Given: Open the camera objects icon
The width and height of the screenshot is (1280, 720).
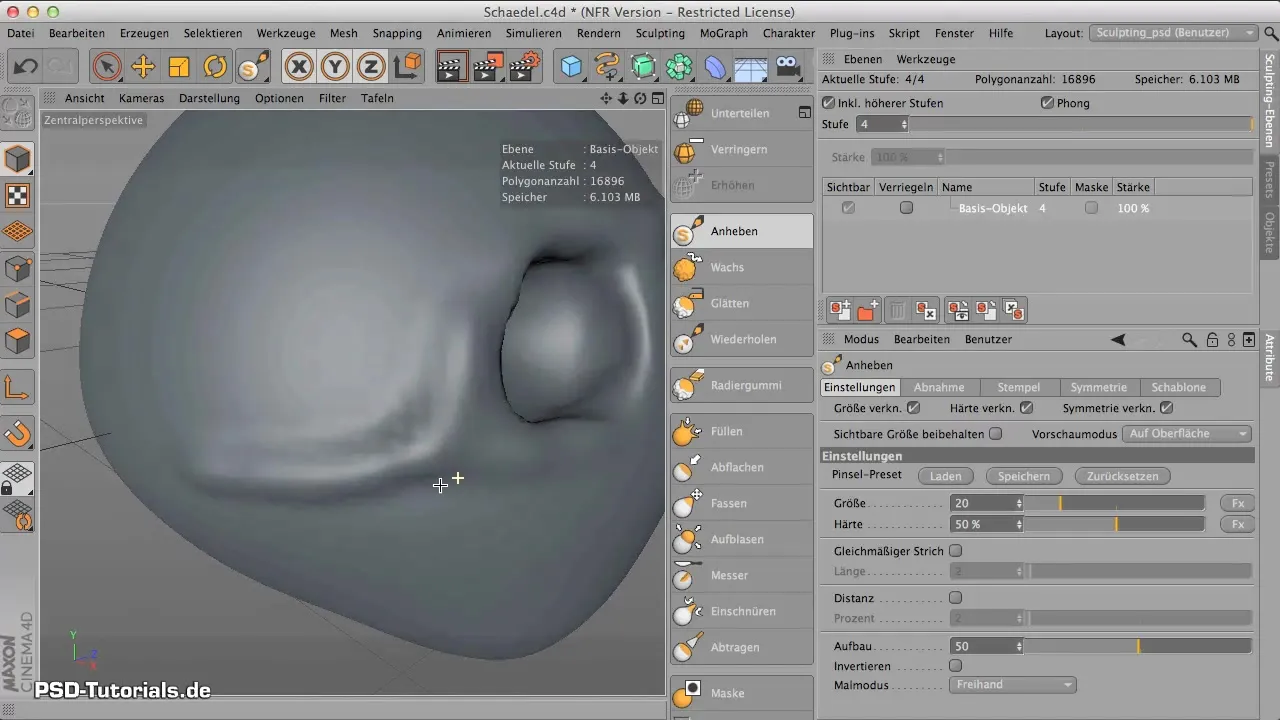Looking at the screenshot, I should [789, 67].
